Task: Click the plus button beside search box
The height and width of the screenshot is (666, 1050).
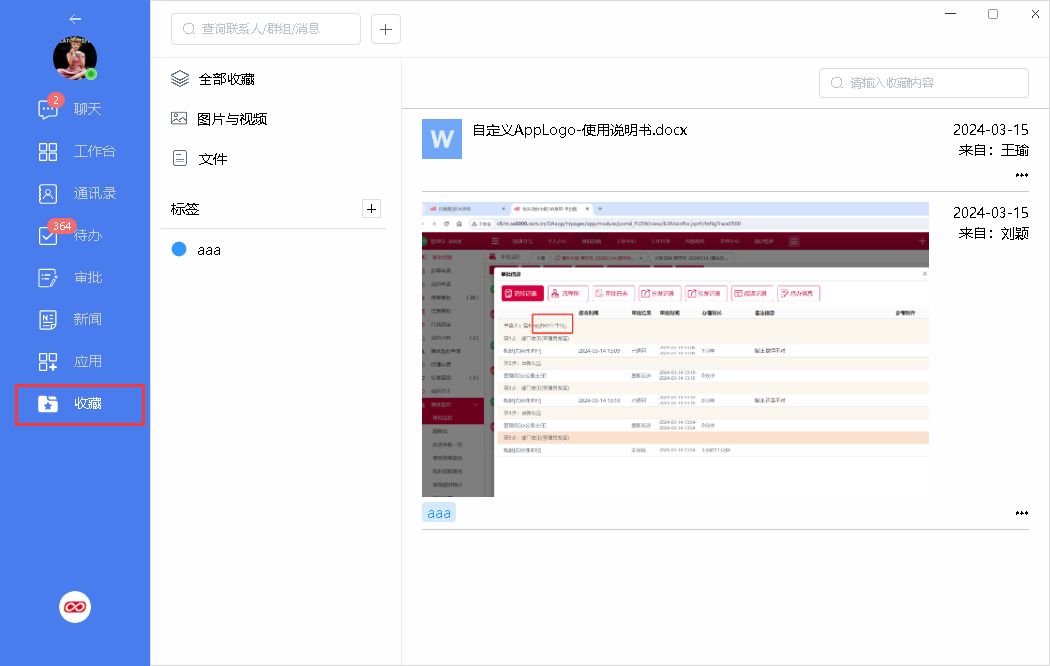Action: click(386, 29)
